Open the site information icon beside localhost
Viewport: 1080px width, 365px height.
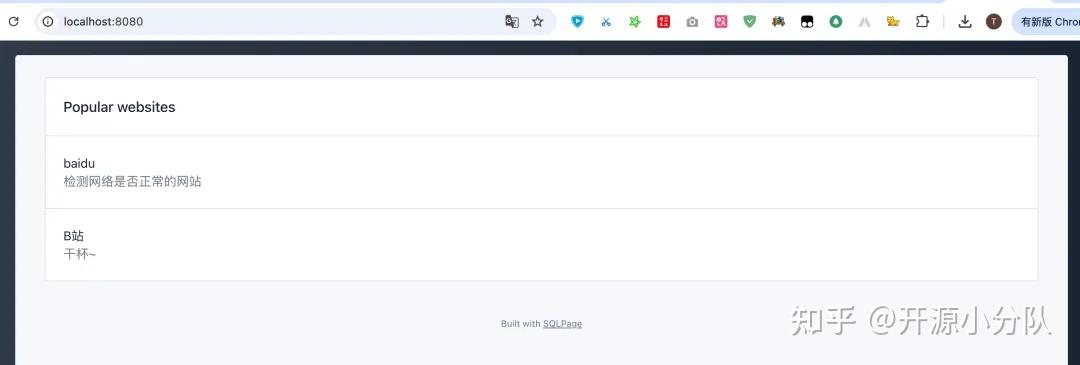(x=48, y=21)
